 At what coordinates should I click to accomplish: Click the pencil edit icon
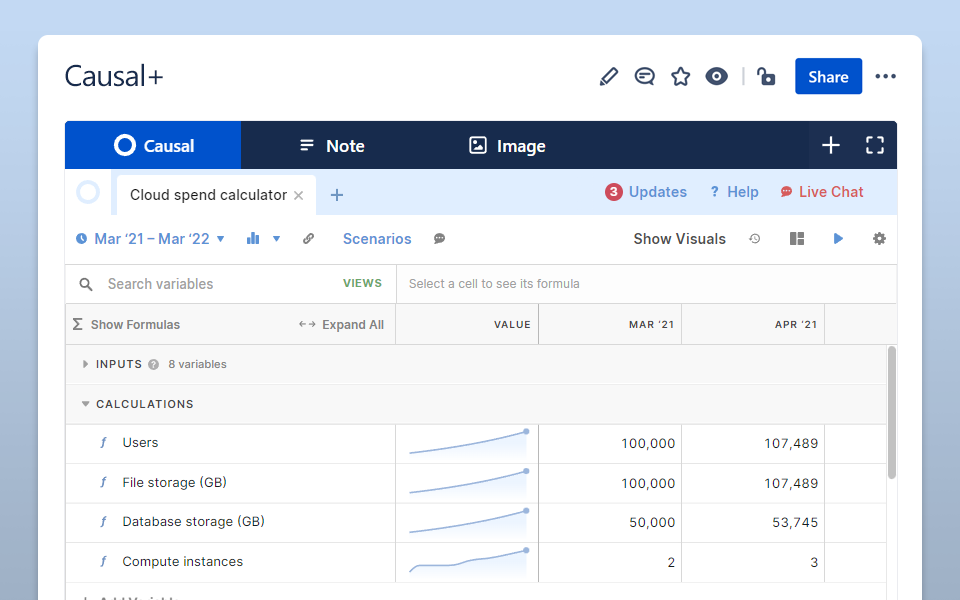click(x=608, y=77)
